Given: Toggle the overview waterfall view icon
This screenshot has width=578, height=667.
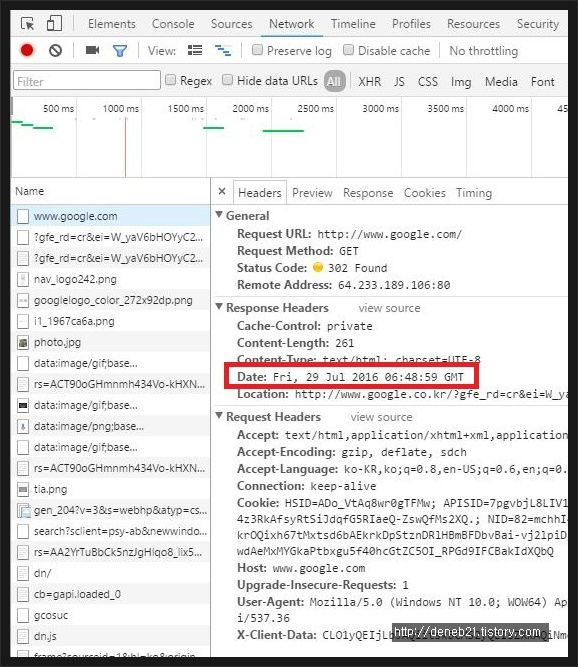Looking at the screenshot, I should point(223,51).
